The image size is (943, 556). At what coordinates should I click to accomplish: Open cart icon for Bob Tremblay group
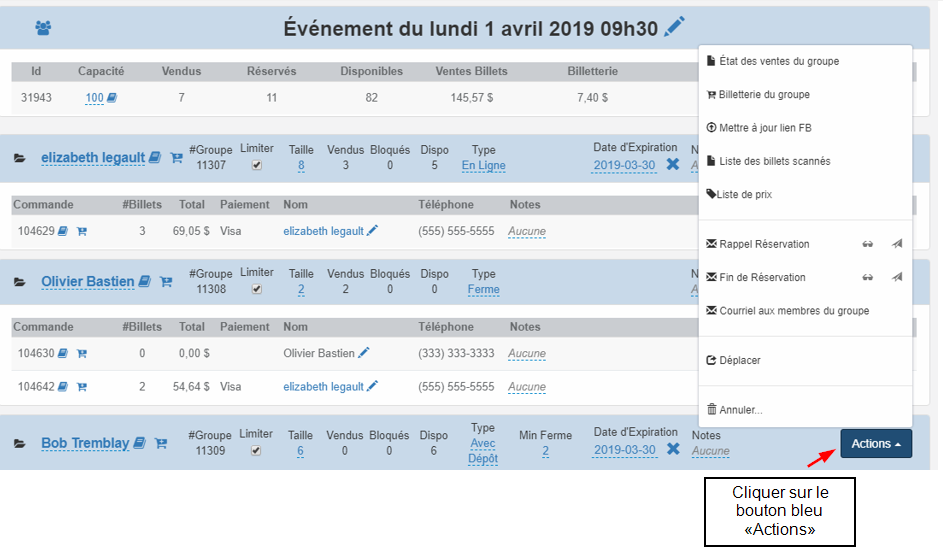tap(161, 443)
